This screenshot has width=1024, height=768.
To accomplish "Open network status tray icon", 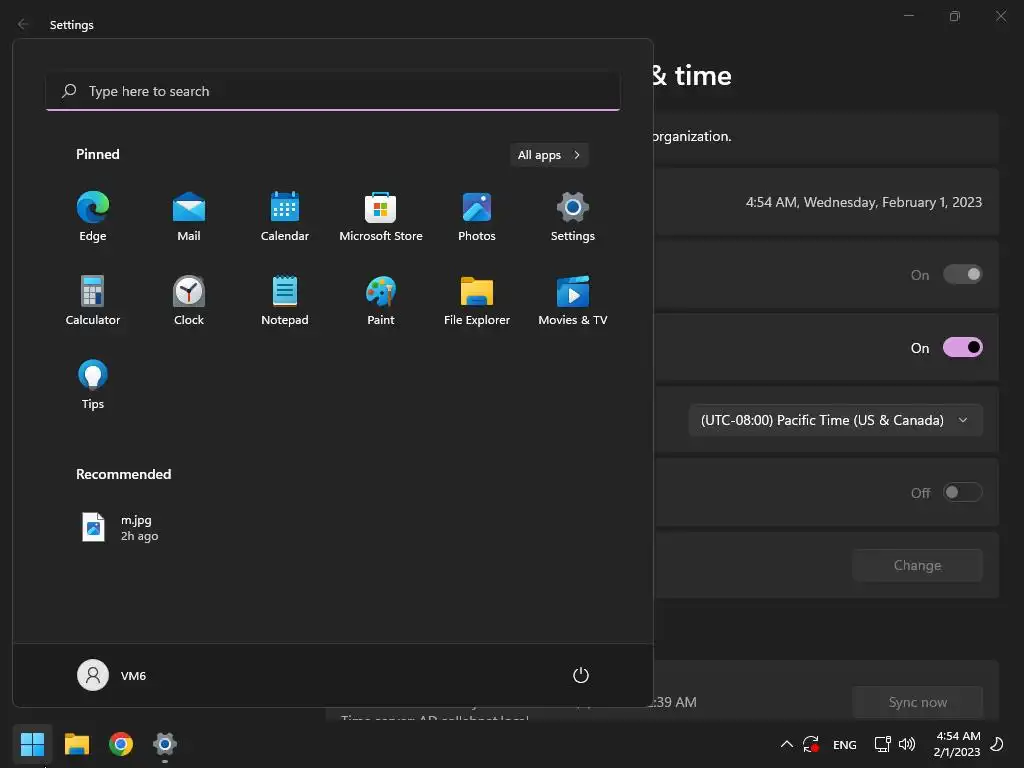I will (x=882, y=744).
